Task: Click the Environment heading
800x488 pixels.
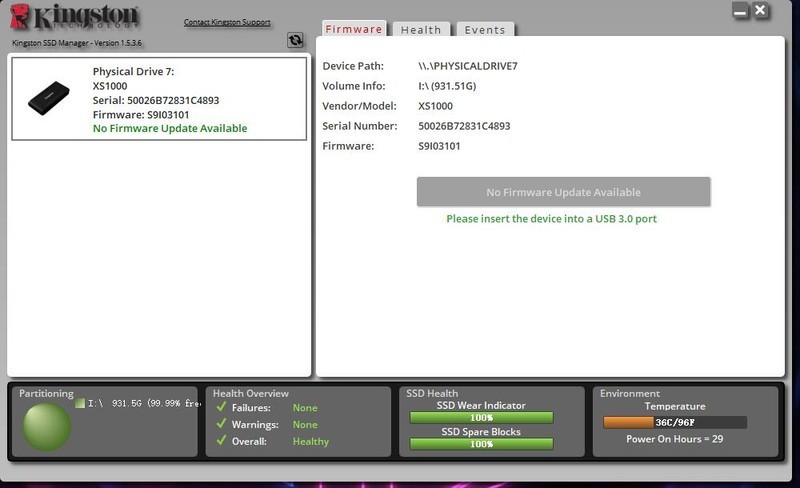Action: [x=630, y=393]
